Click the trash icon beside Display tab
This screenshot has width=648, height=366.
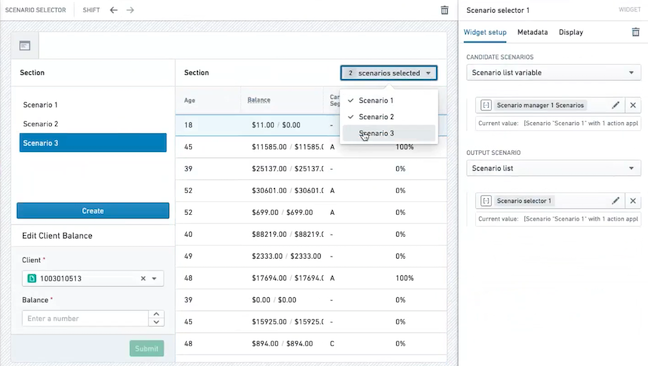636,32
